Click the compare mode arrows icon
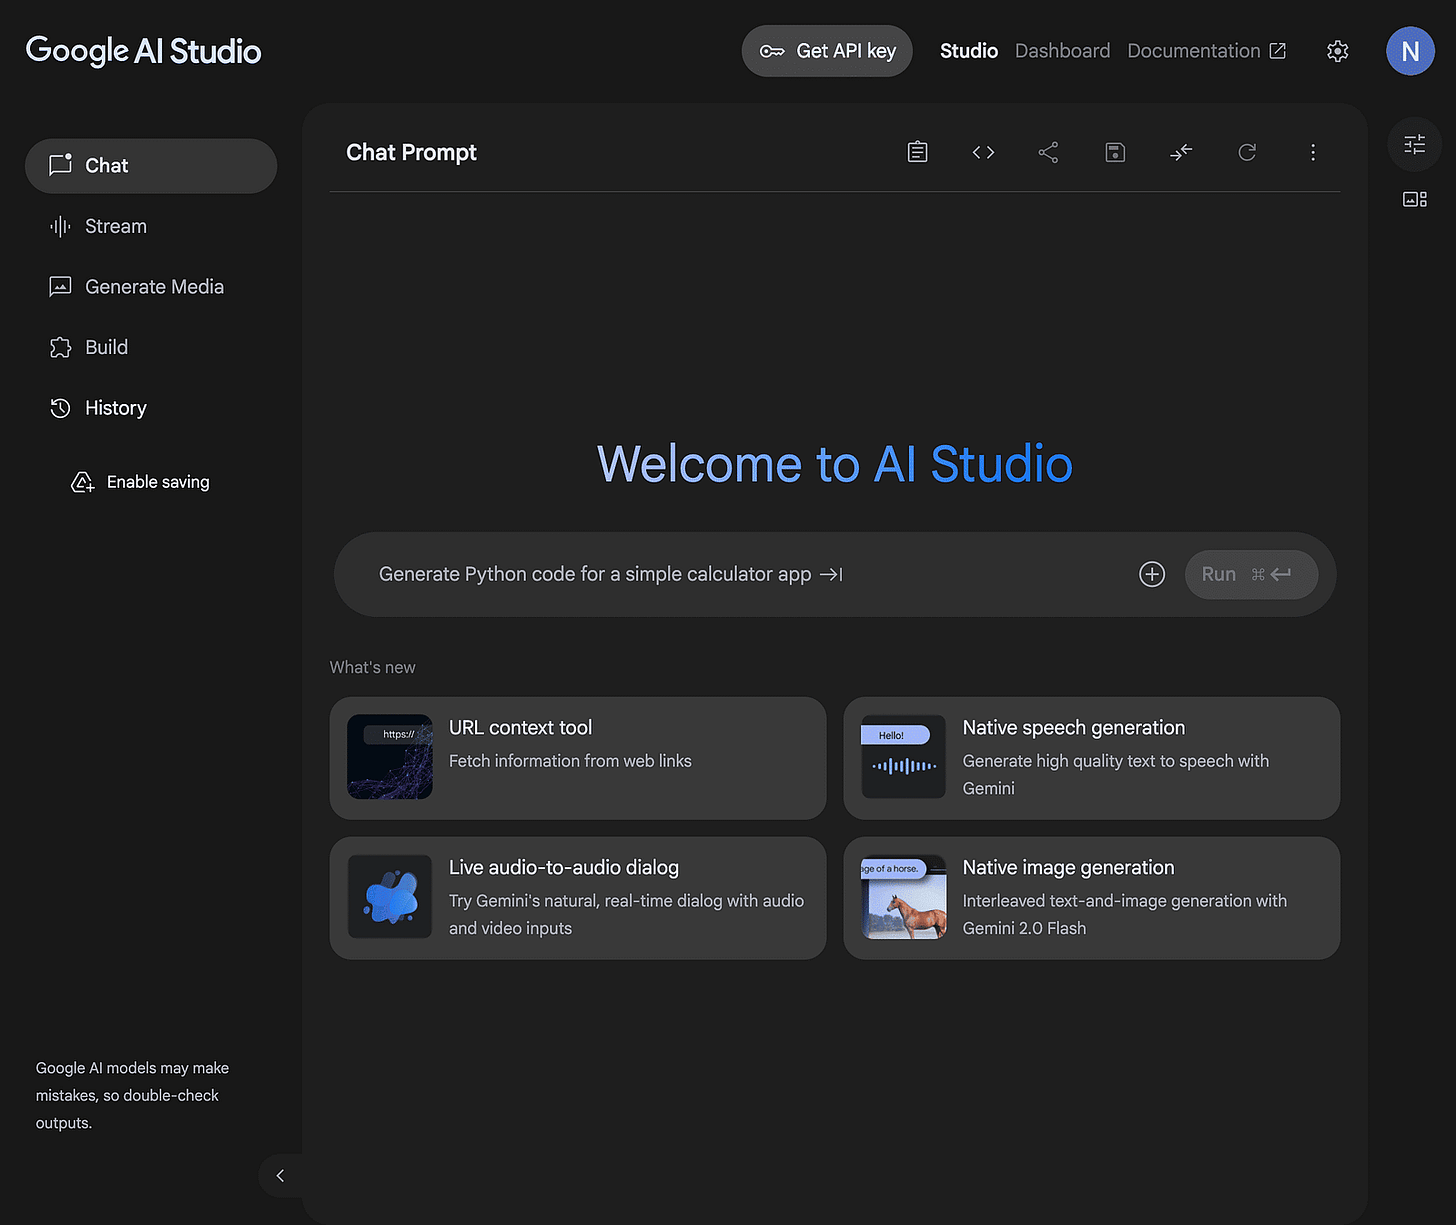 1181,152
